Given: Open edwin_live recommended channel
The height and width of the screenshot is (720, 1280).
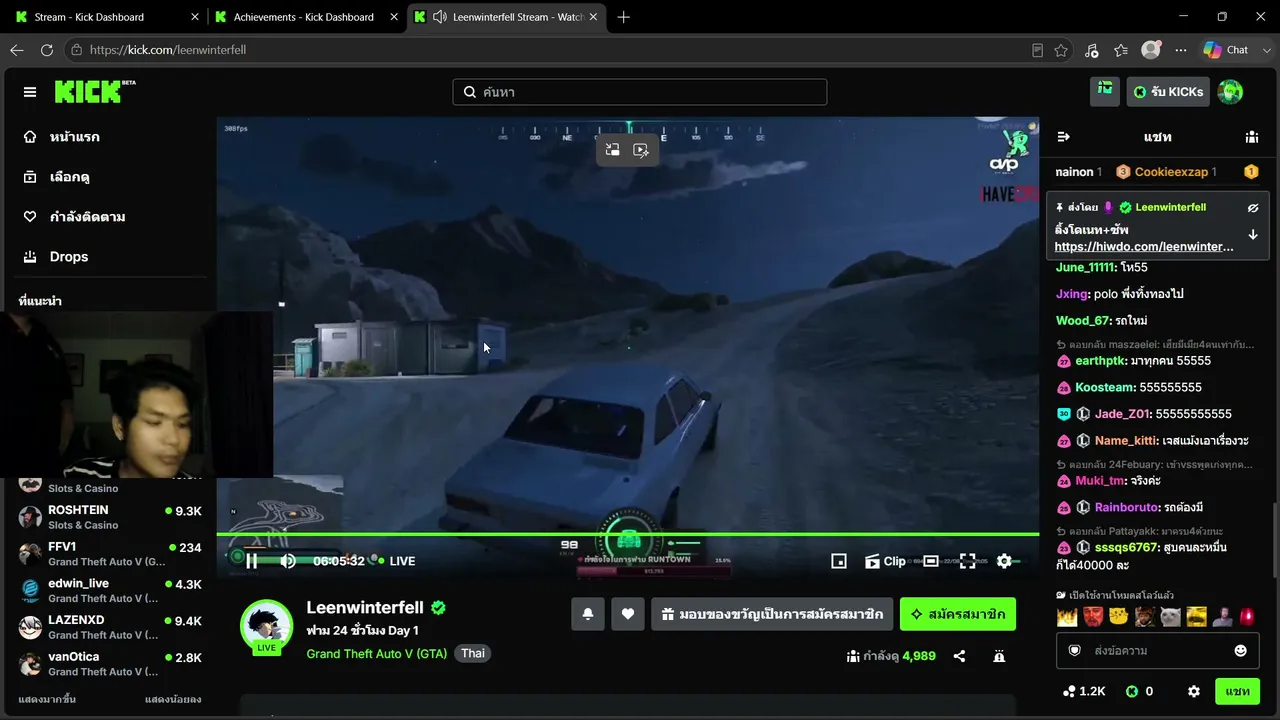Looking at the screenshot, I should (109, 591).
